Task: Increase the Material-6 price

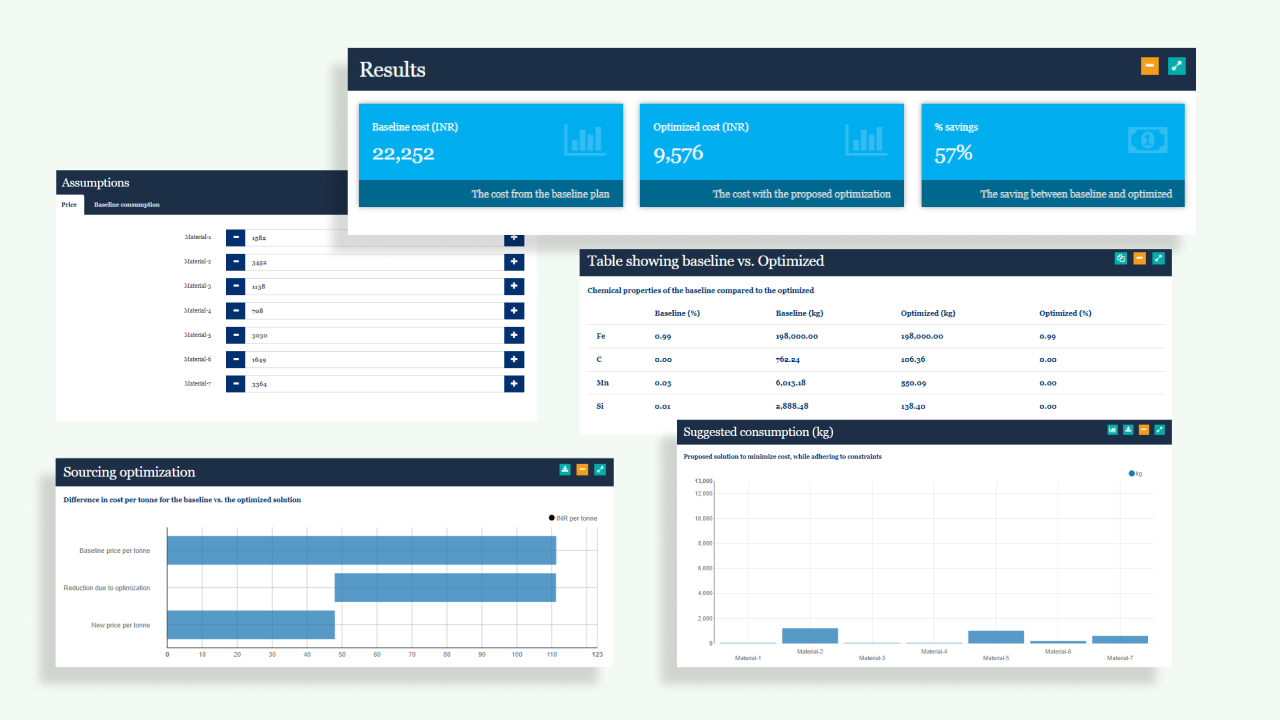Action: click(514, 360)
